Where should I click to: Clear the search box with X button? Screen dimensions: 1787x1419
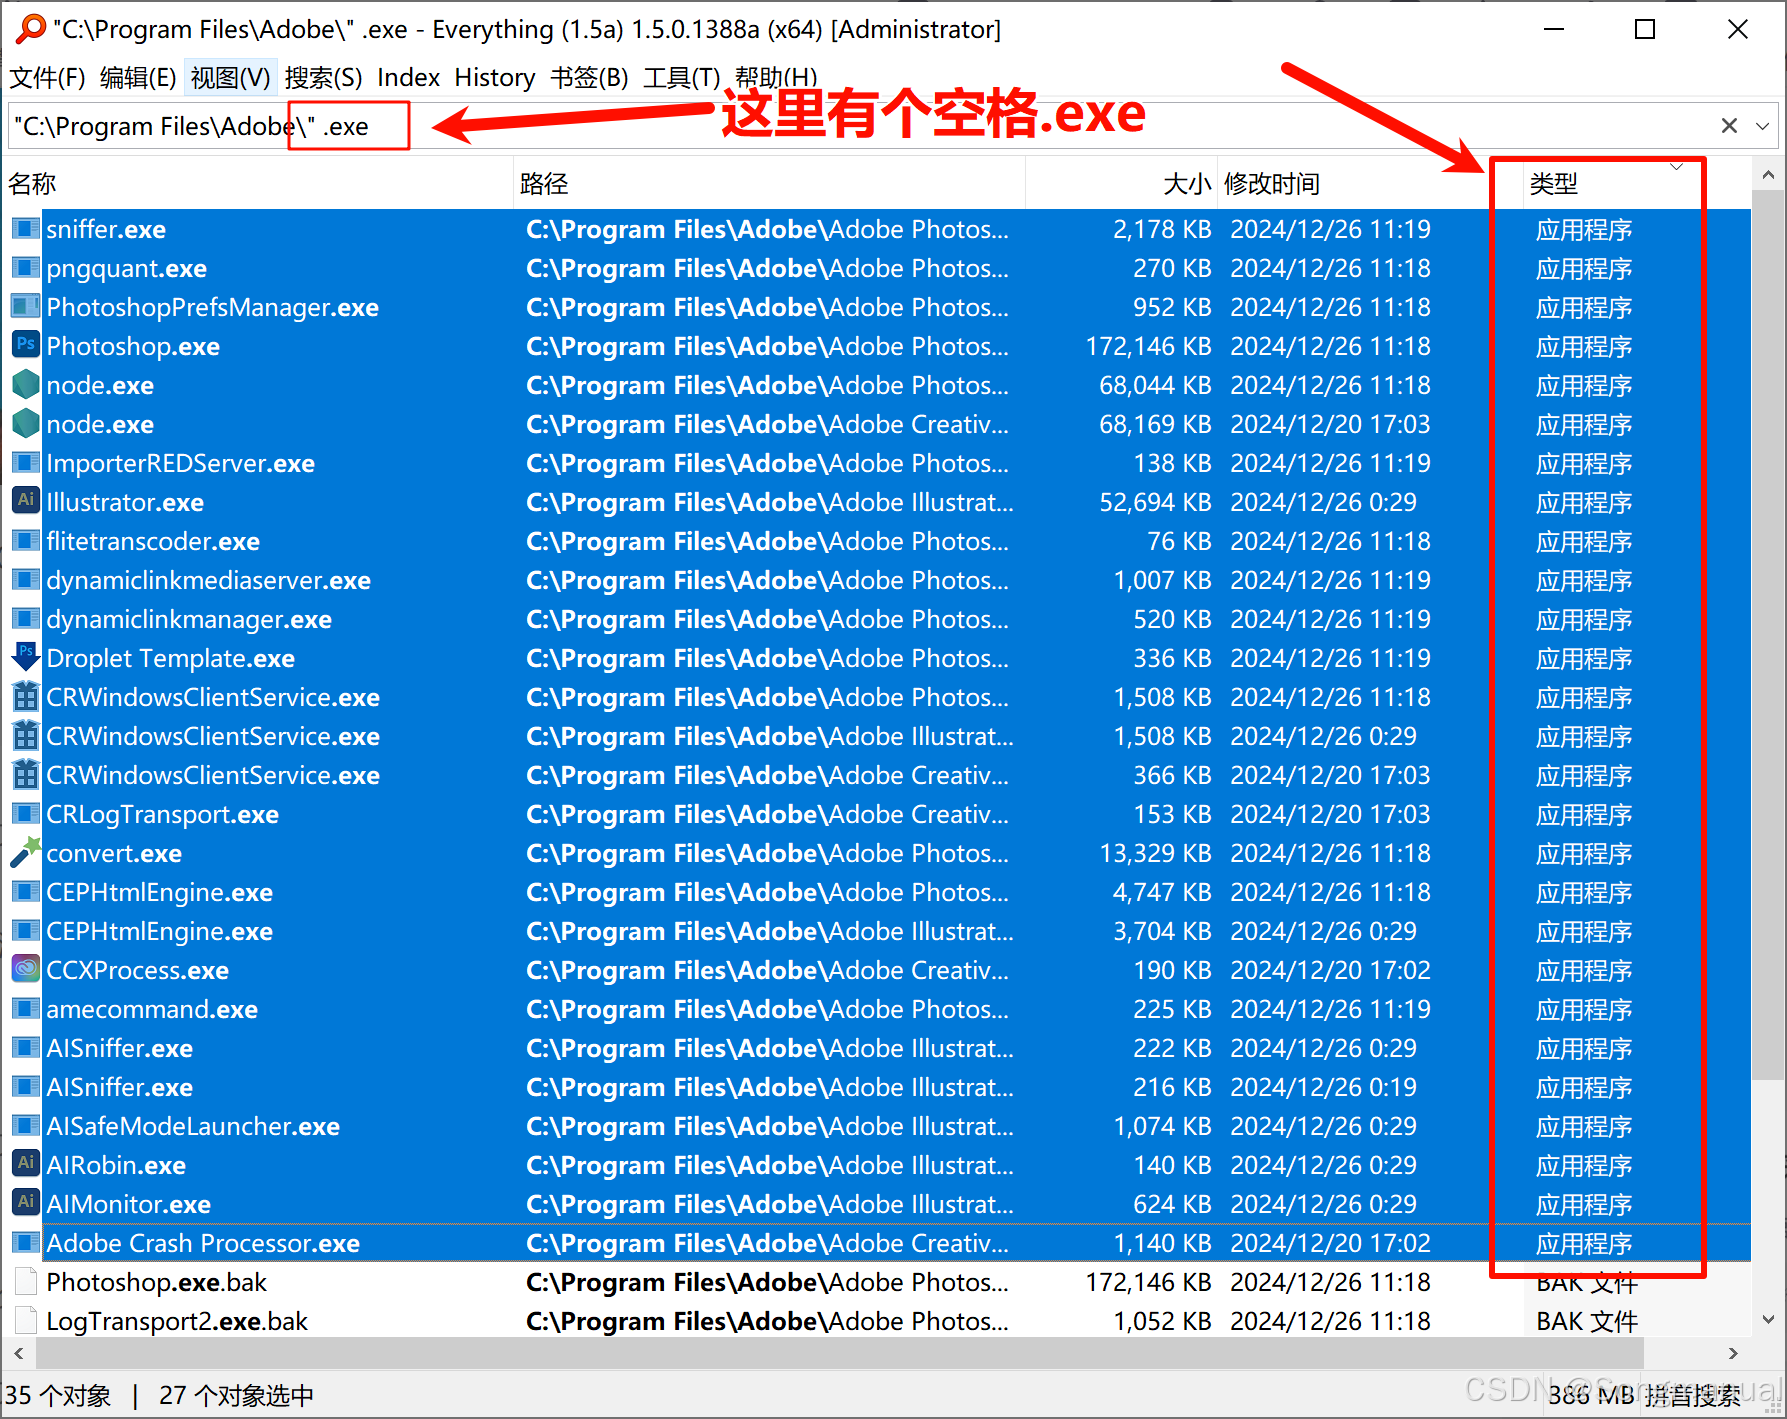click(1729, 126)
